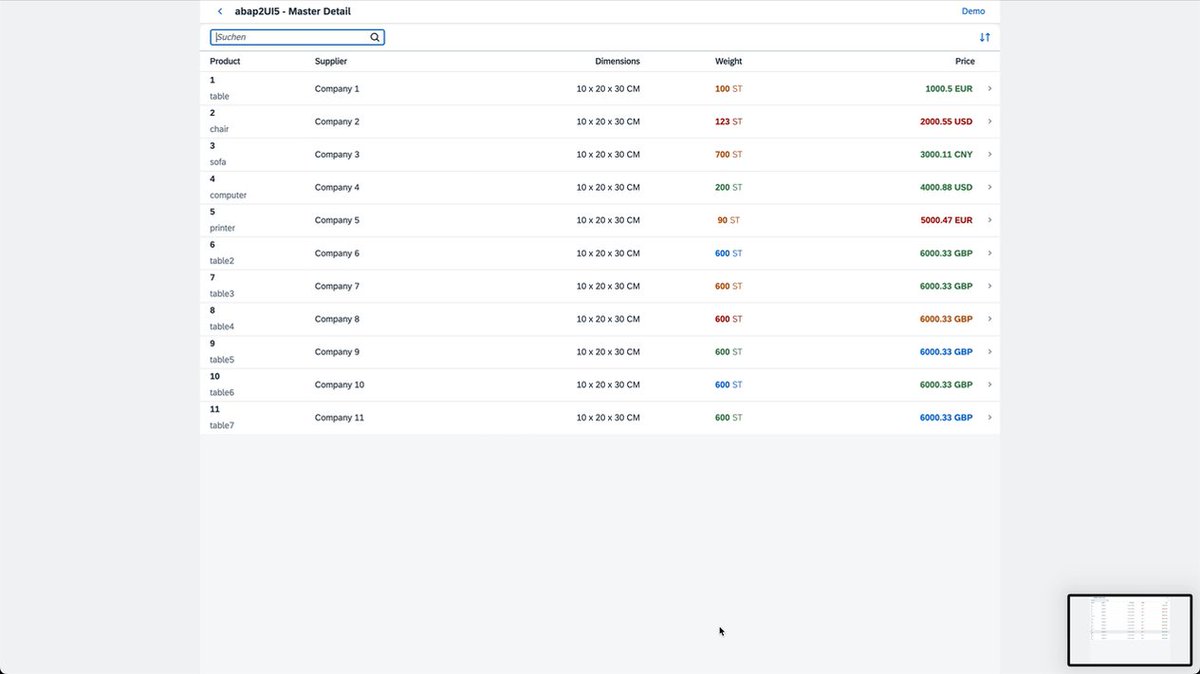Go back using the header back arrow

pyautogui.click(x=220, y=12)
